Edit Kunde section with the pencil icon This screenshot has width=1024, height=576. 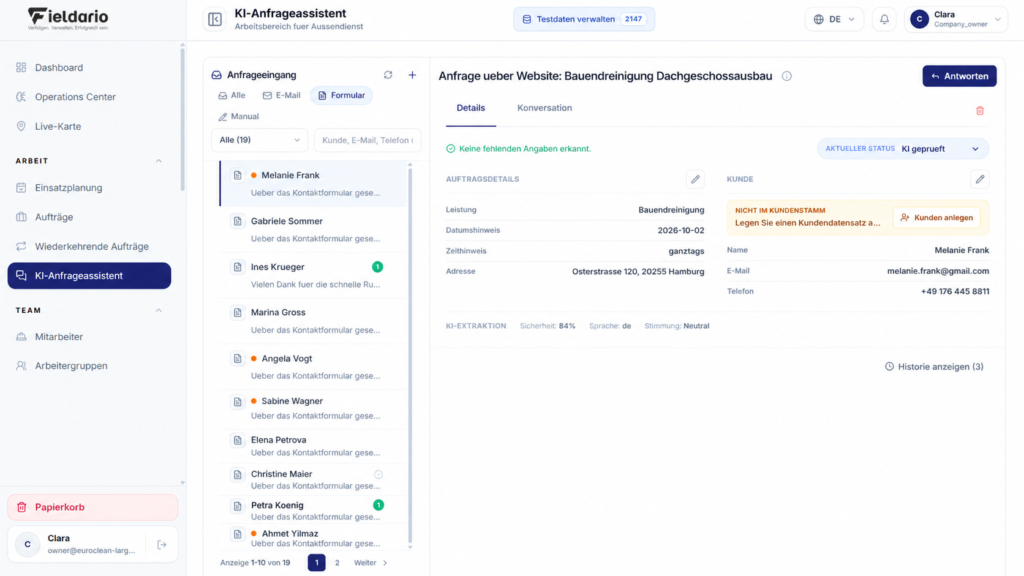click(x=980, y=179)
